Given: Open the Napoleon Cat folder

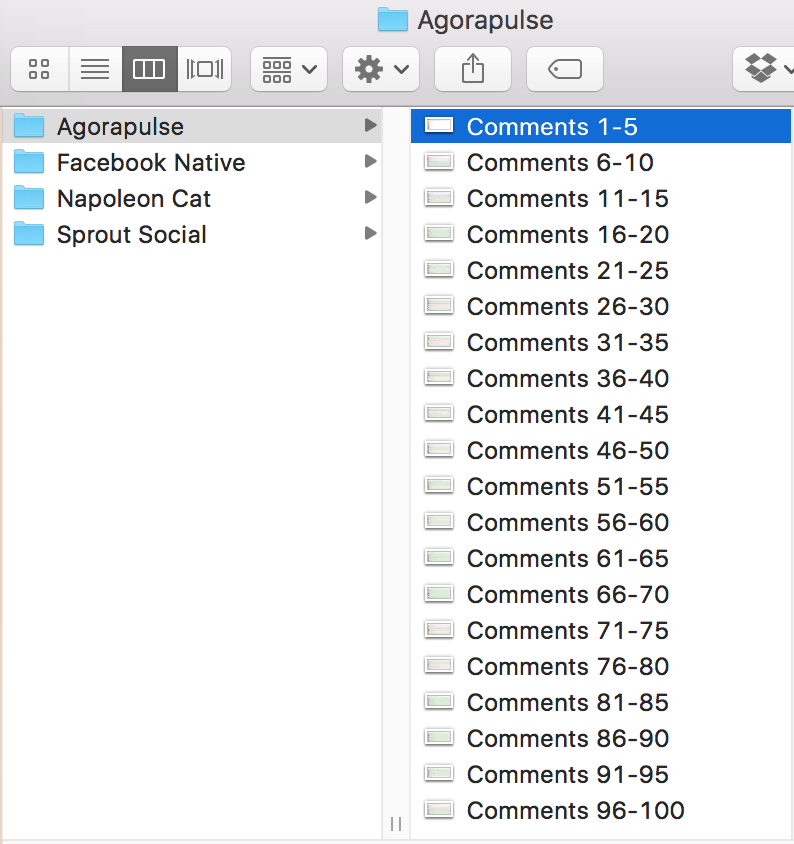Looking at the screenshot, I should pyautogui.click(x=133, y=199).
